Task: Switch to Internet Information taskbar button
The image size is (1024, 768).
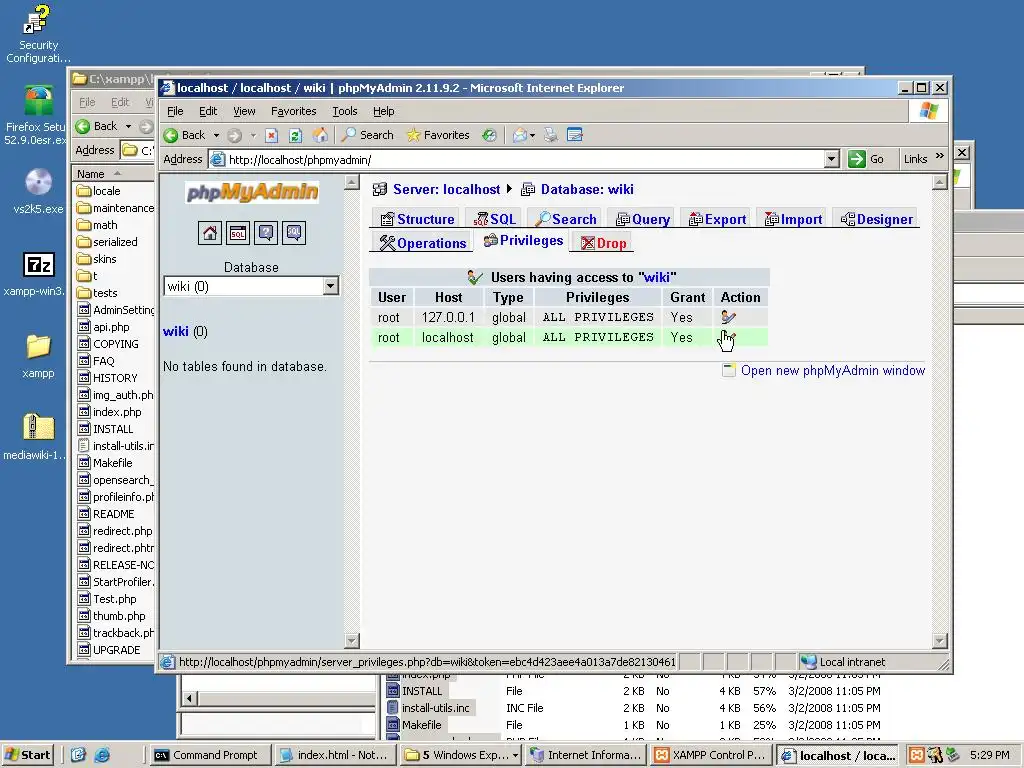Action: pyautogui.click(x=586, y=755)
